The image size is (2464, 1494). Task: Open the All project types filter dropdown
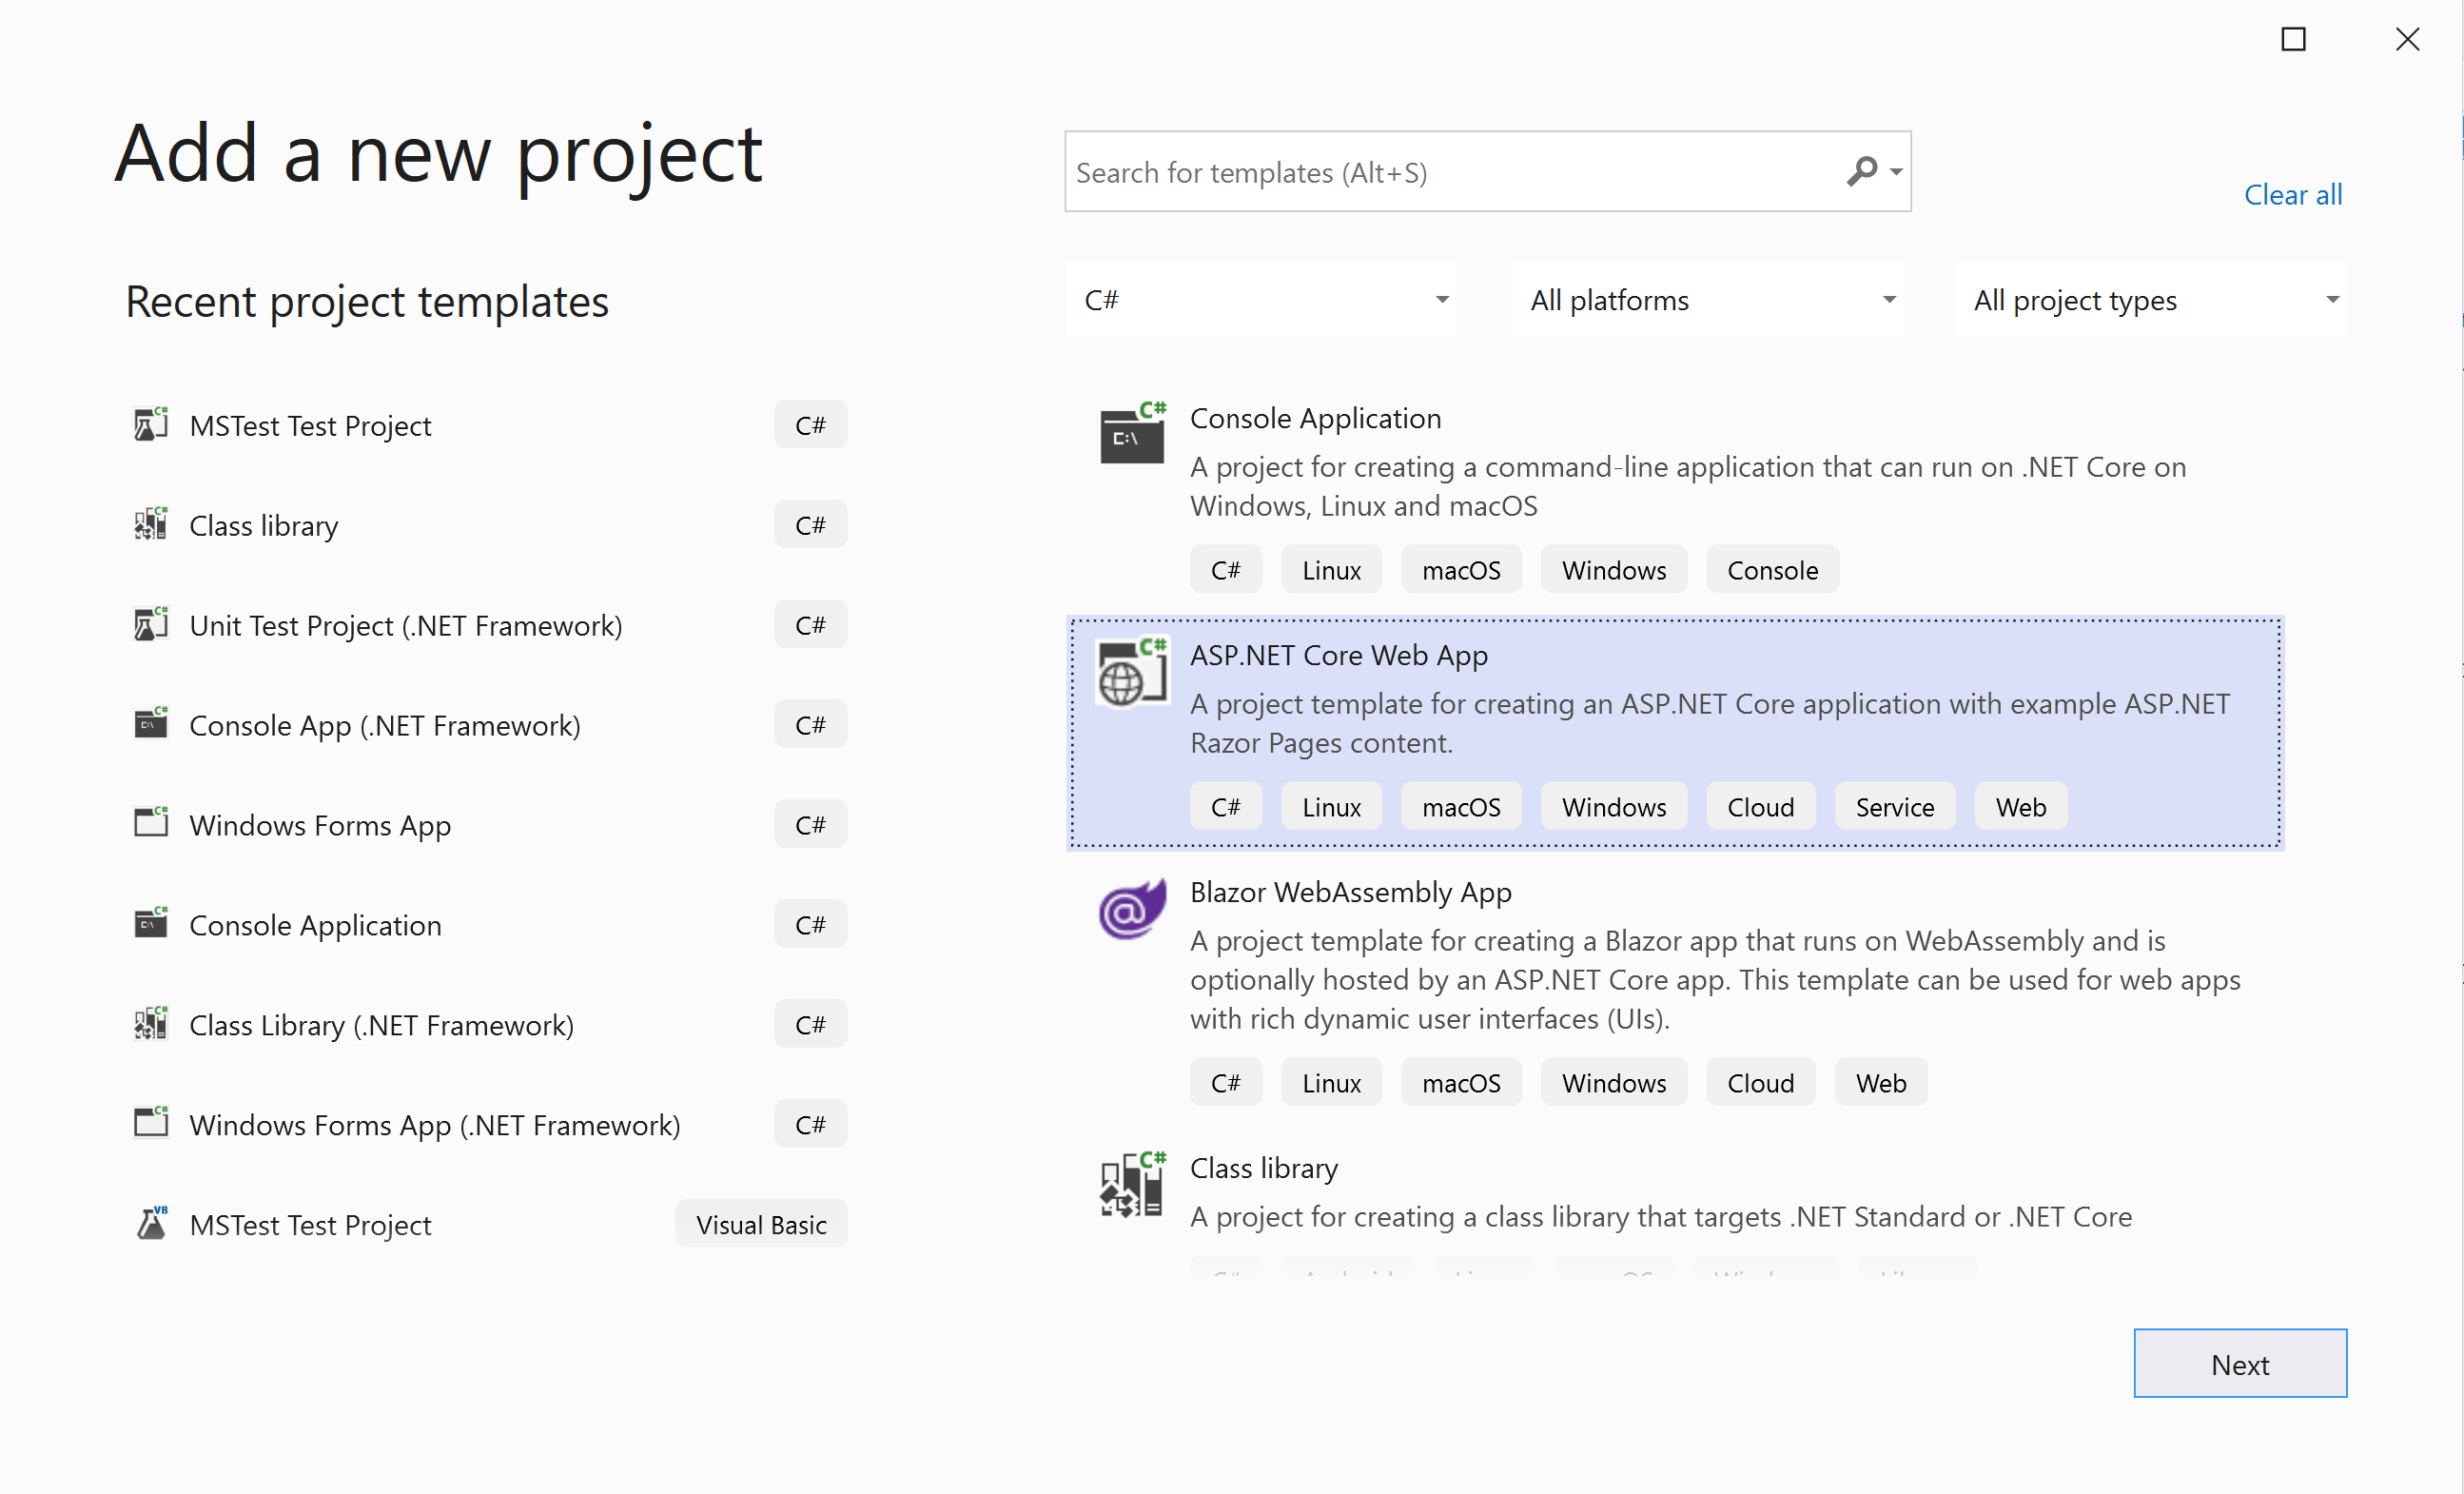pos(2151,299)
